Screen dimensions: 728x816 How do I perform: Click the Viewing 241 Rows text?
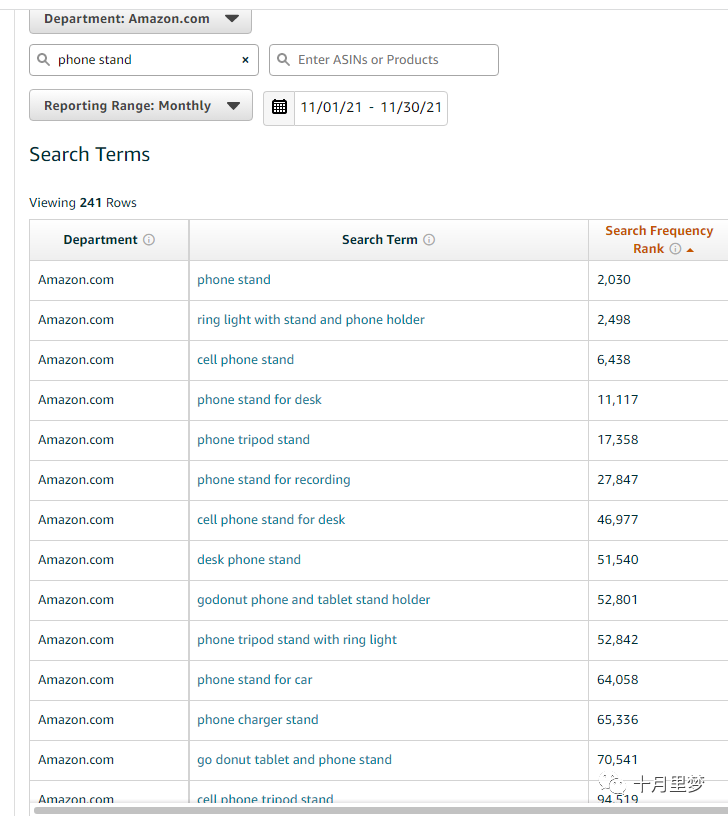point(83,203)
